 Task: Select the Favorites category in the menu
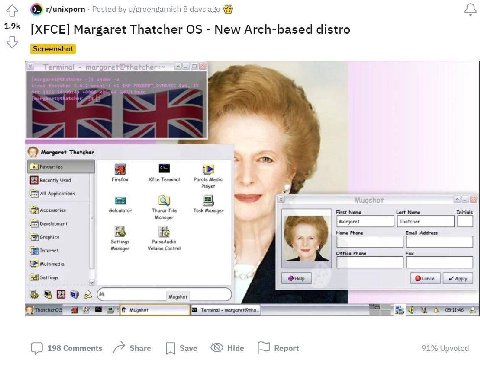pyautogui.click(x=60, y=166)
